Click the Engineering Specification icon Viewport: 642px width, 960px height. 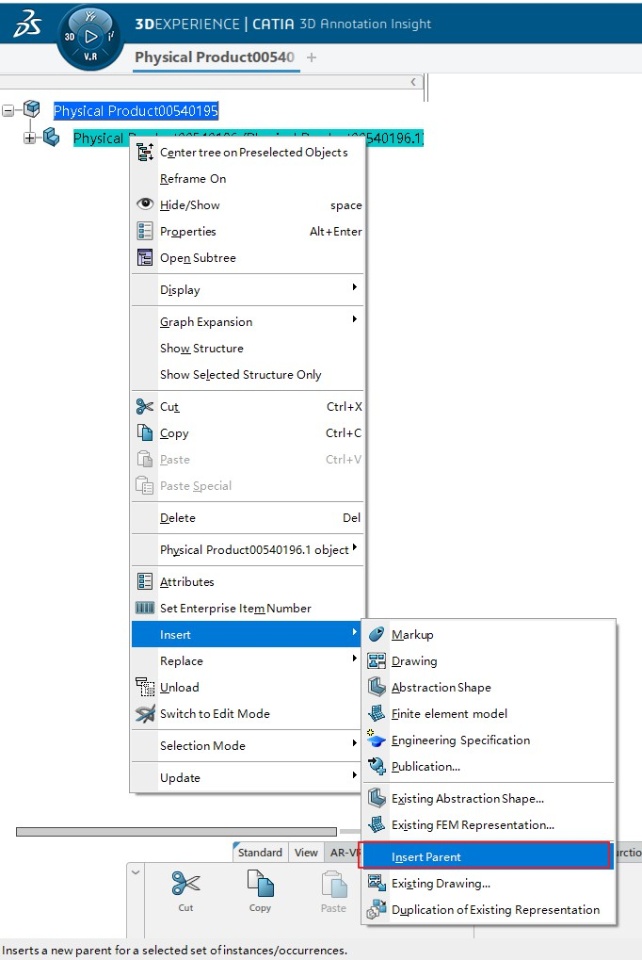click(376, 739)
